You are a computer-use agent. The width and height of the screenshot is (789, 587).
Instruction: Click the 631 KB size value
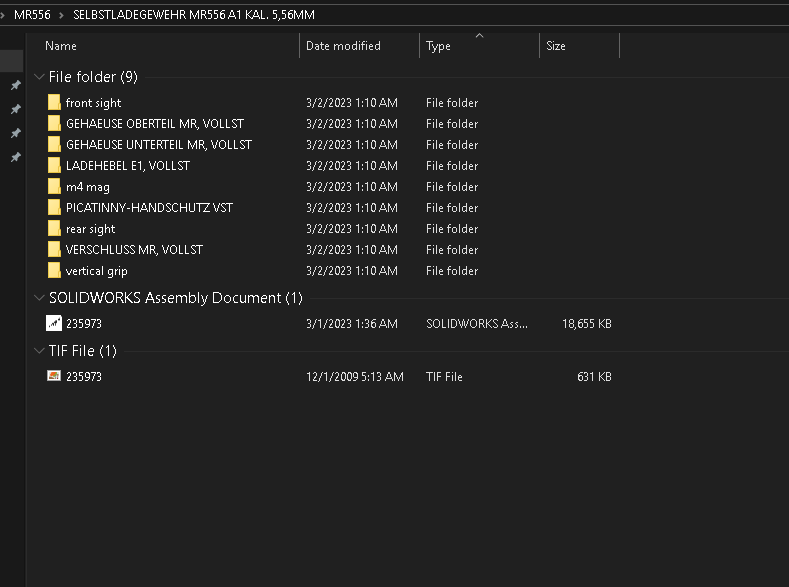[594, 377]
